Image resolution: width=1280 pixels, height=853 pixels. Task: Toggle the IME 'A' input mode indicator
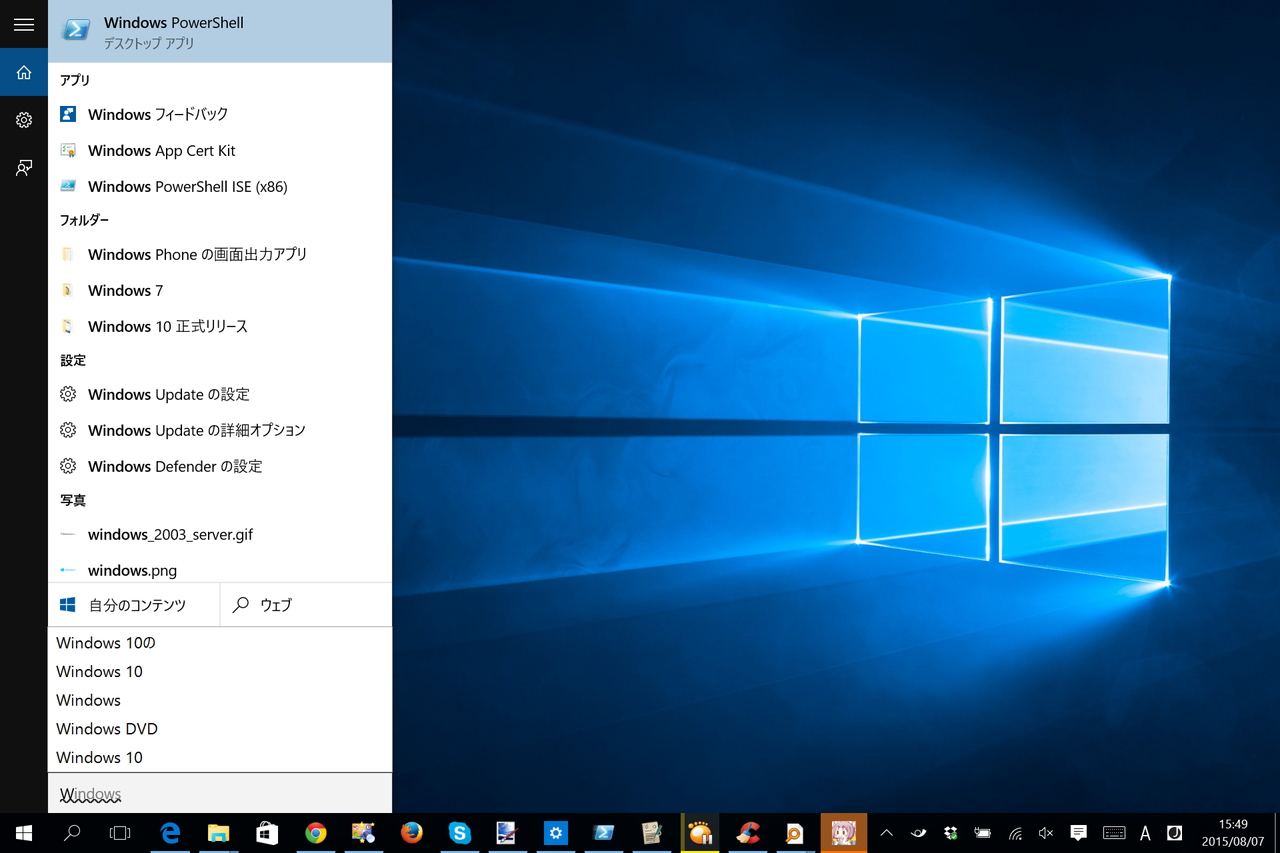coord(1141,832)
